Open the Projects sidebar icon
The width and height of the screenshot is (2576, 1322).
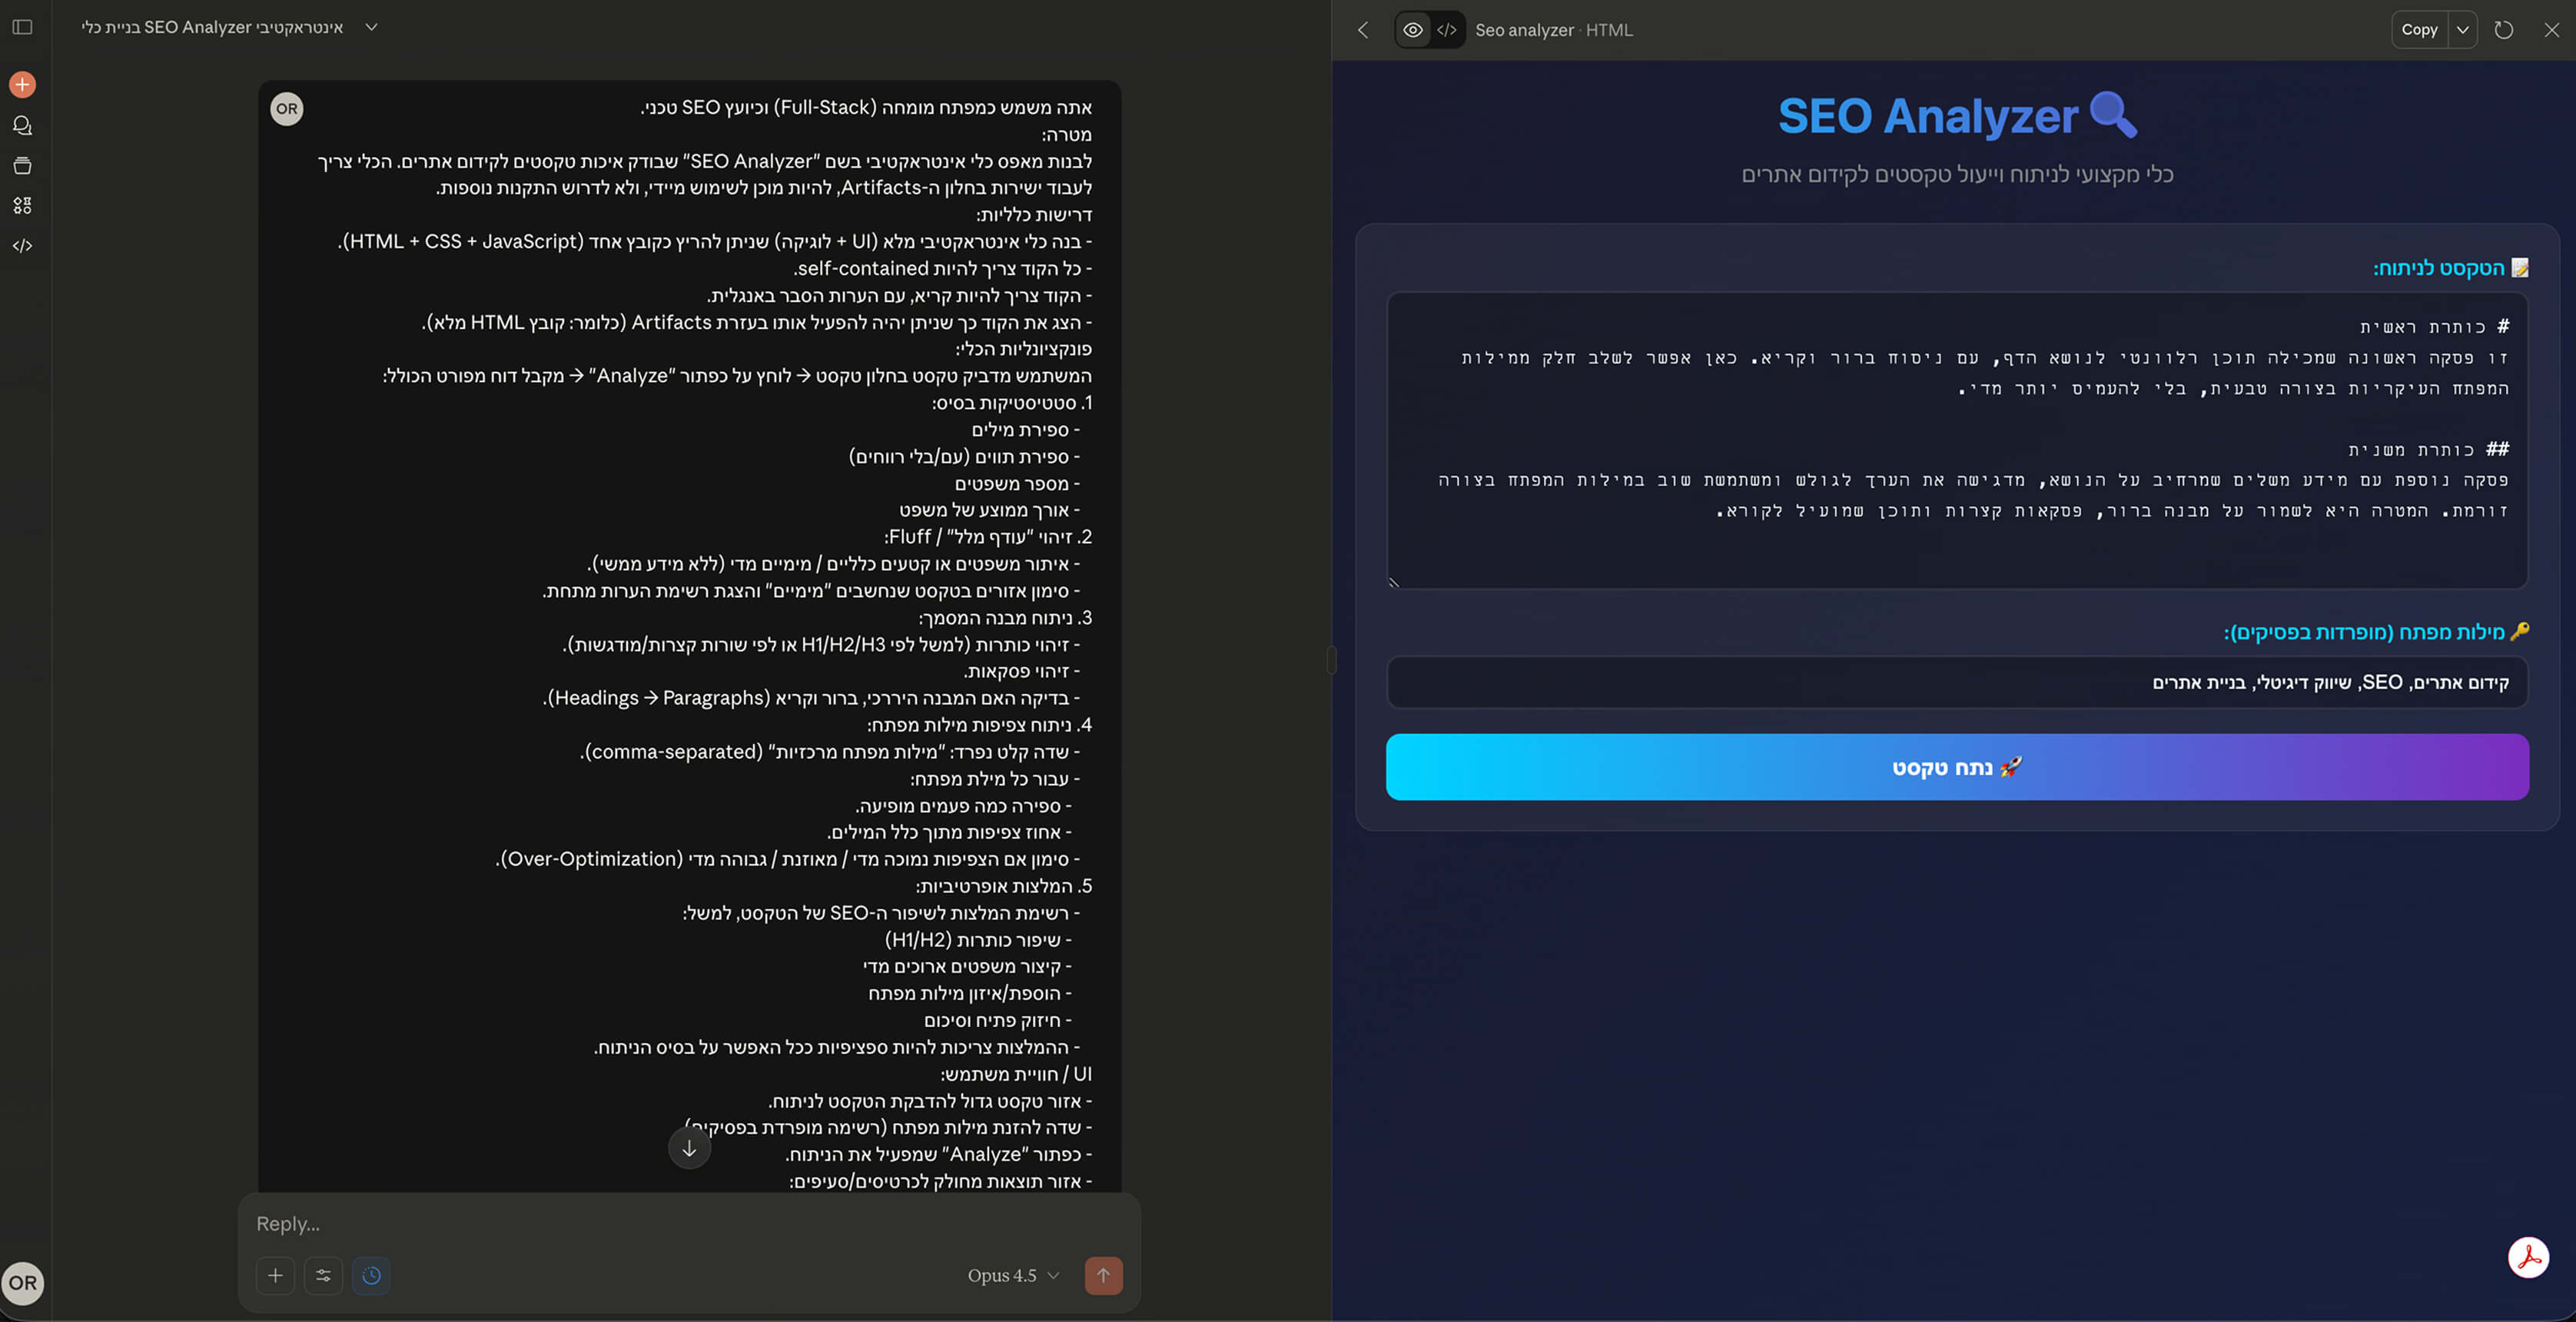[x=22, y=165]
